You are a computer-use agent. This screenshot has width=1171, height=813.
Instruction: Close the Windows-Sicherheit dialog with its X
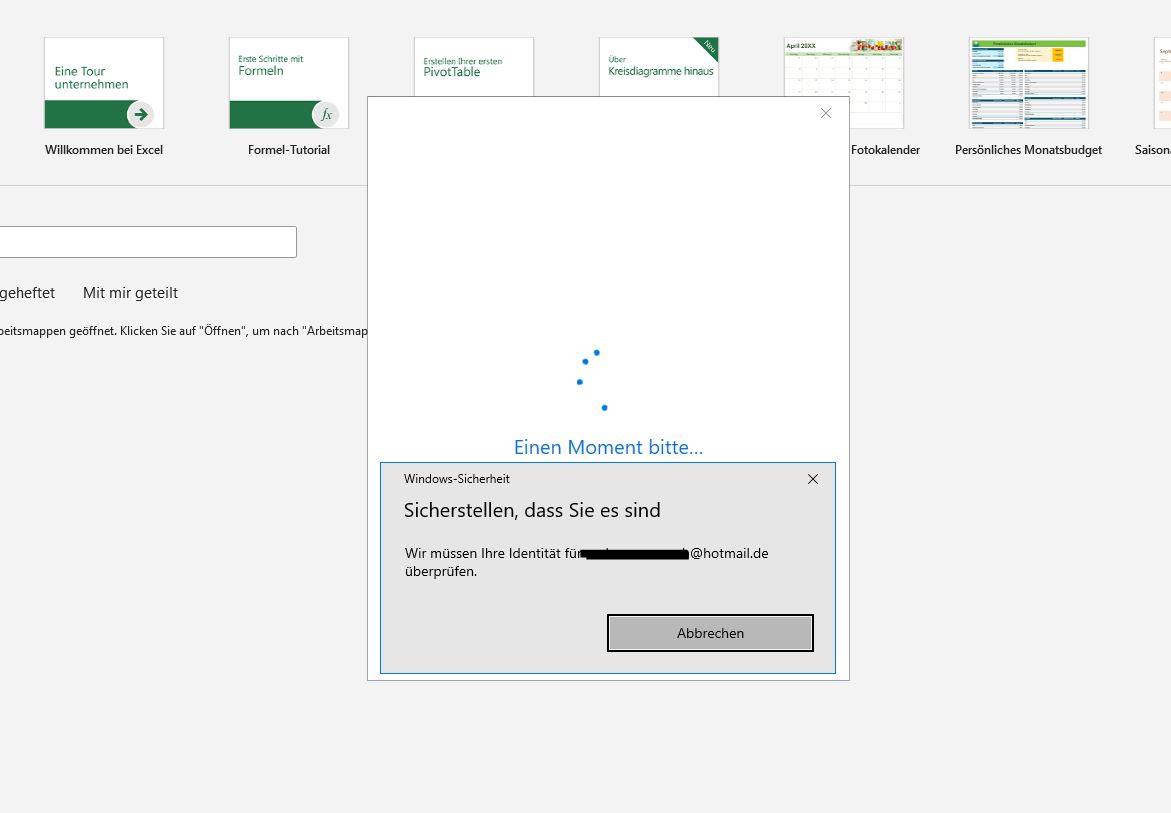pyautogui.click(x=813, y=479)
